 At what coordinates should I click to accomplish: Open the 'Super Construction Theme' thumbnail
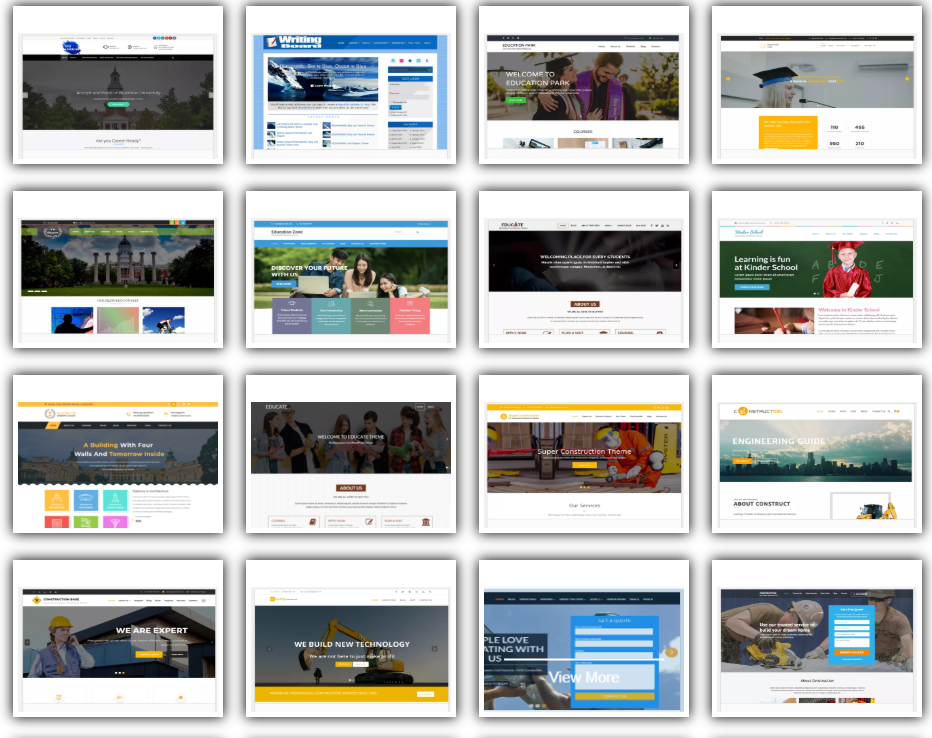pyautogui.click(x=584, y=453)
